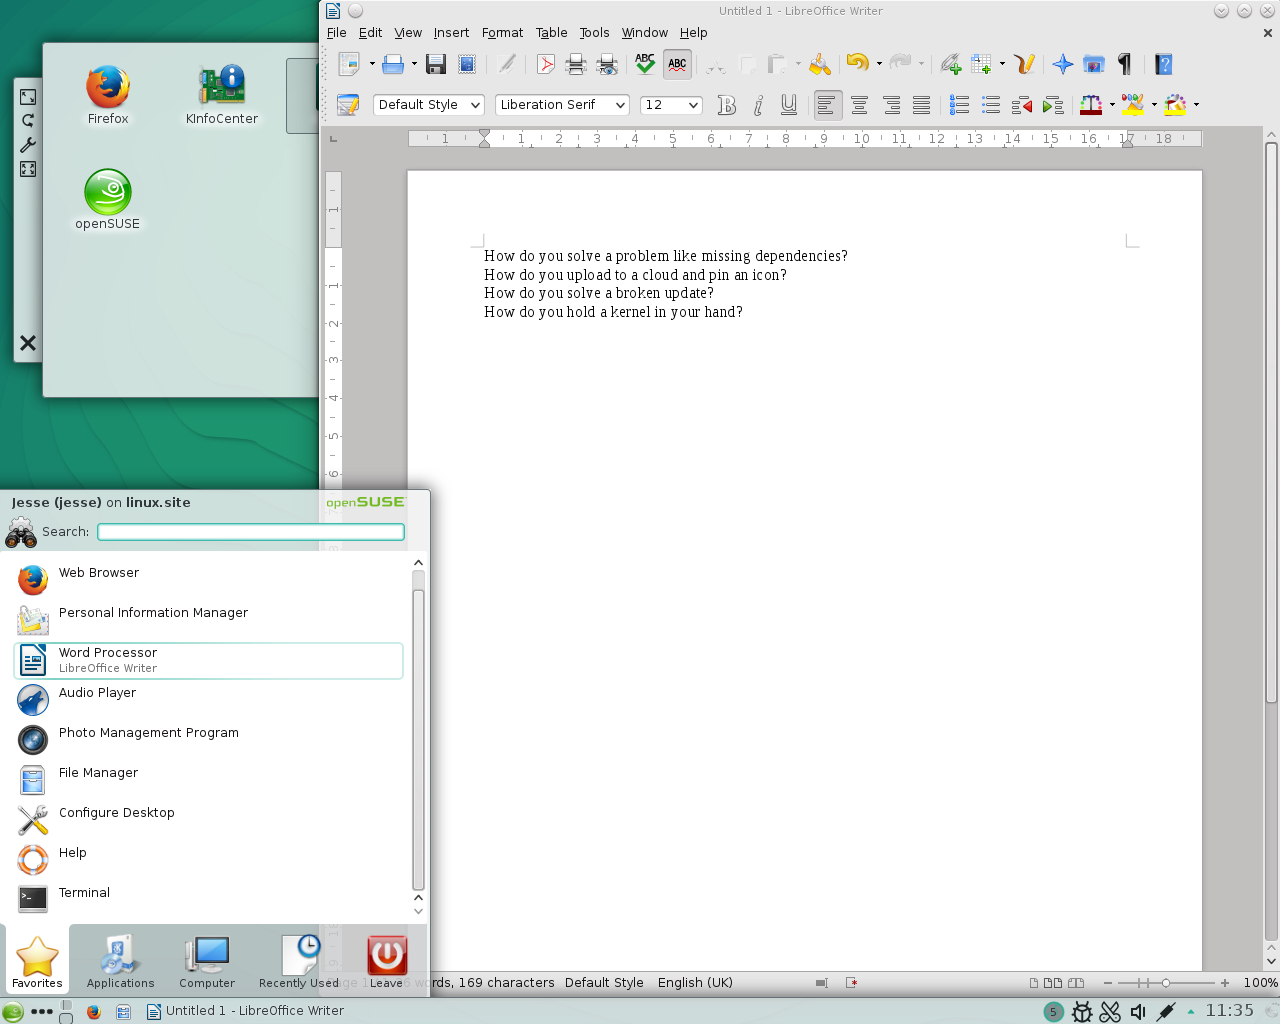Open the Format menu
The image size is (1280, 1024).
pos(502,33)
